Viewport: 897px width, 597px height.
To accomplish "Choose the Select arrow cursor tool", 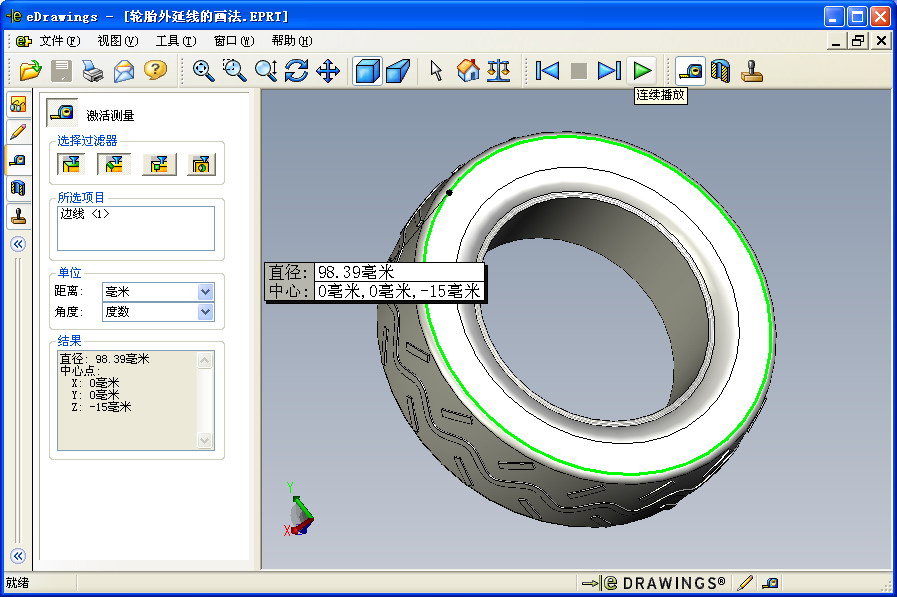I will click(436, 71).
